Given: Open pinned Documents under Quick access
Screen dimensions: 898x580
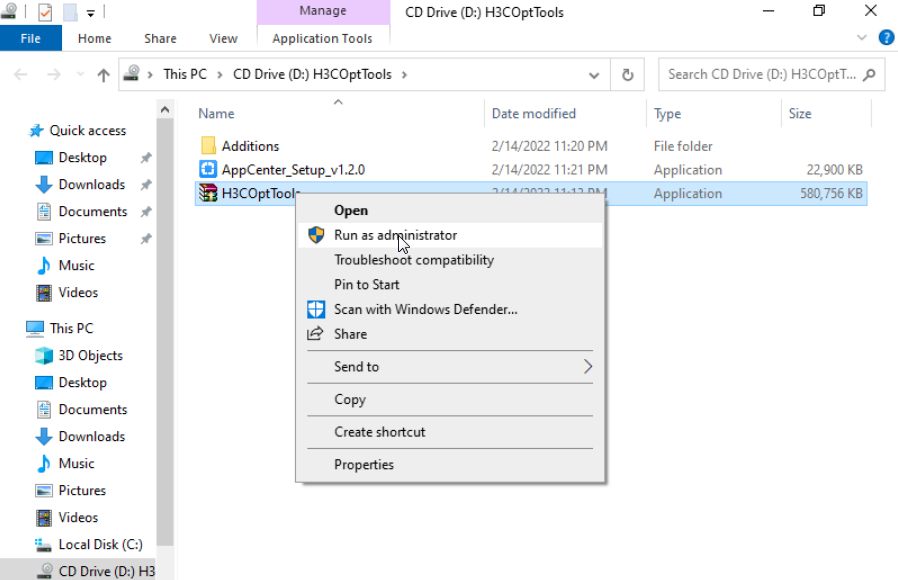Looking at the screenshot, I should [x=93, y=211].
